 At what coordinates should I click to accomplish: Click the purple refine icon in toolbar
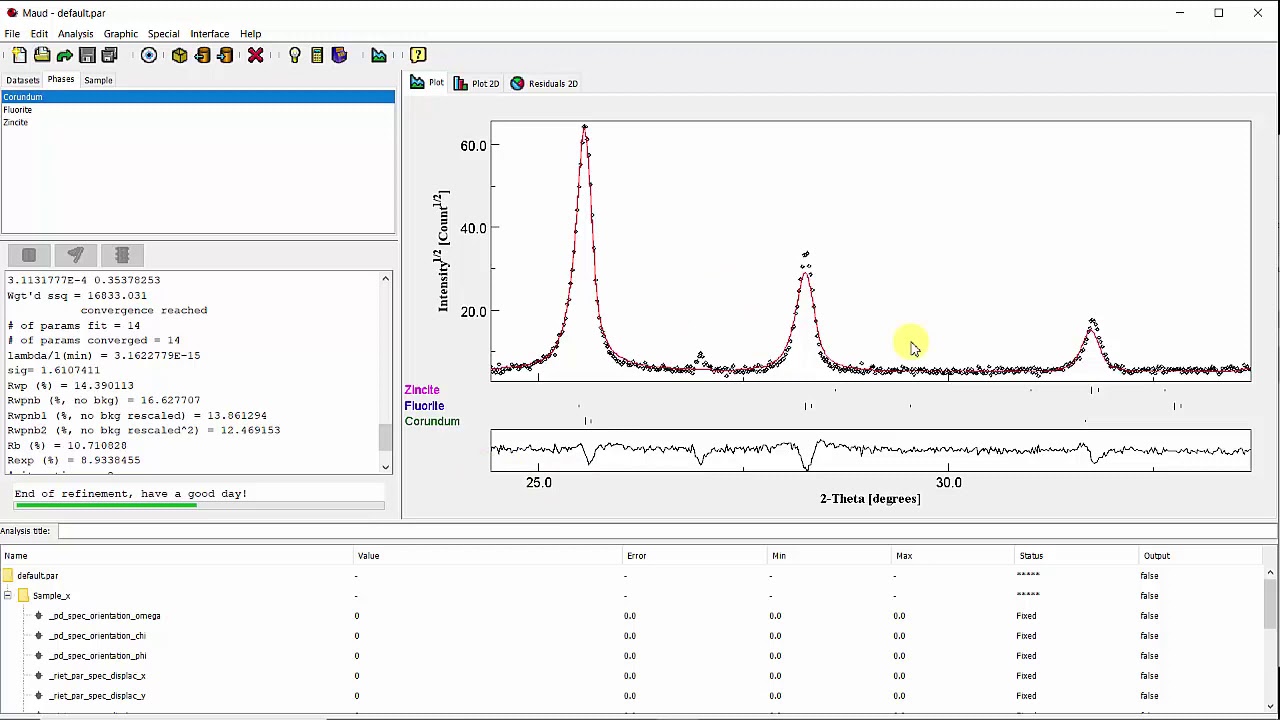point(339,55)
